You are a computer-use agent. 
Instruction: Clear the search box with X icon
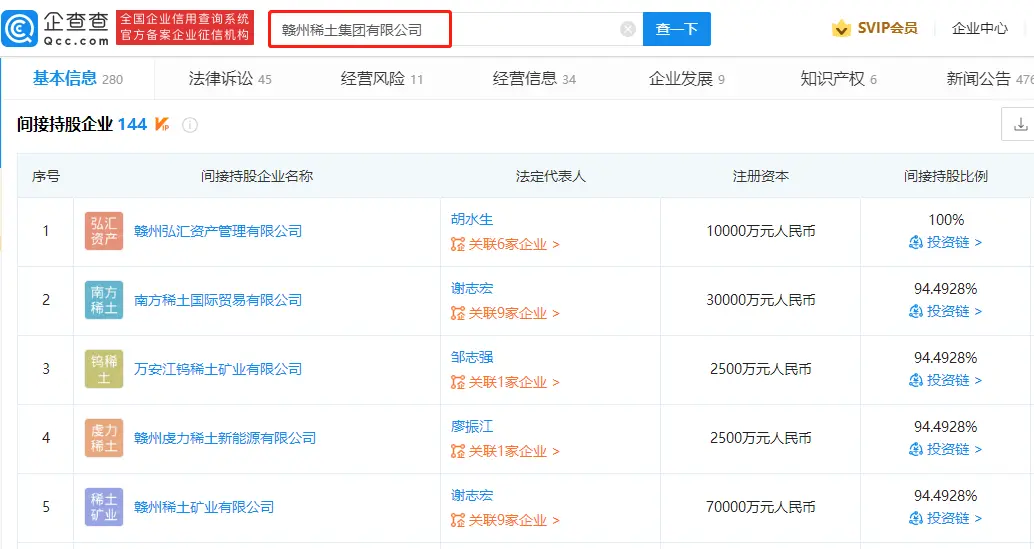(x=628, y=29)
